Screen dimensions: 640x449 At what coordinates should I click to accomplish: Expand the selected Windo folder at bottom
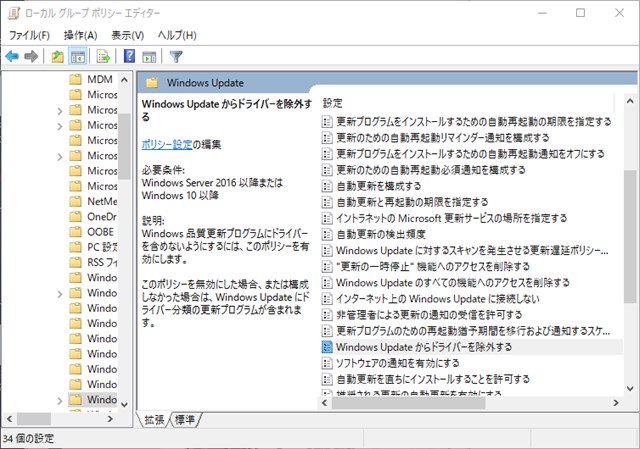[60, 401]
